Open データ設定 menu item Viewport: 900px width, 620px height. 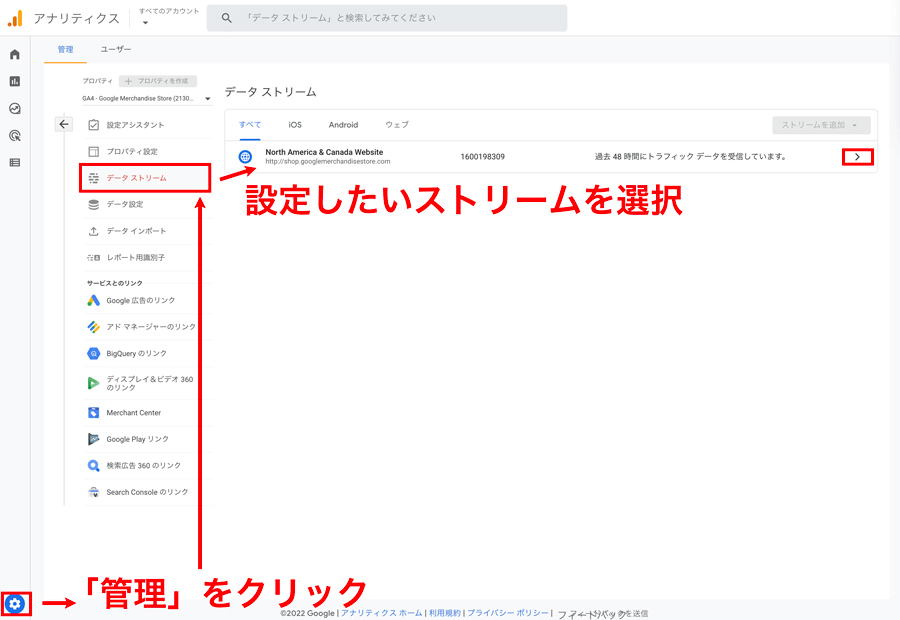[x=148, y=204]
